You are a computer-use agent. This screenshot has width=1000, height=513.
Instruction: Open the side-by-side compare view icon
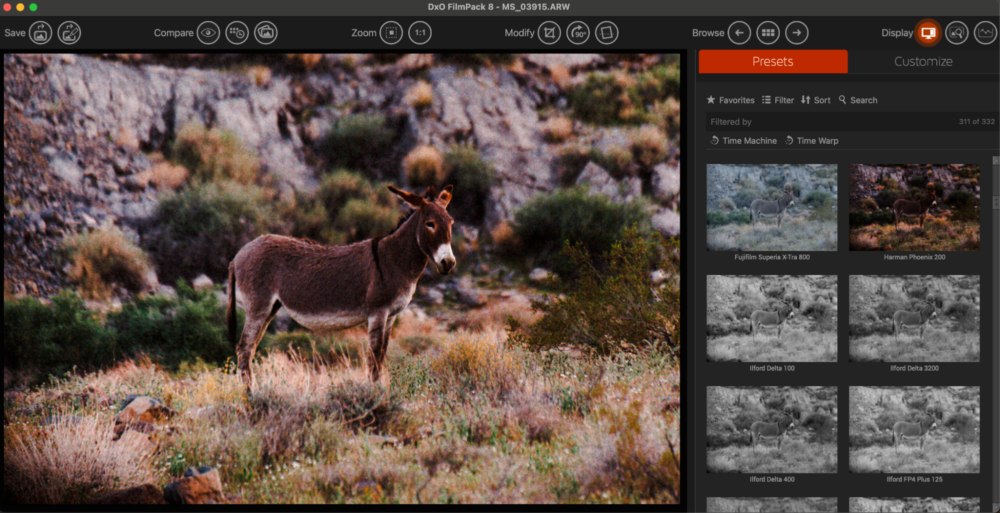coord(265,33)
